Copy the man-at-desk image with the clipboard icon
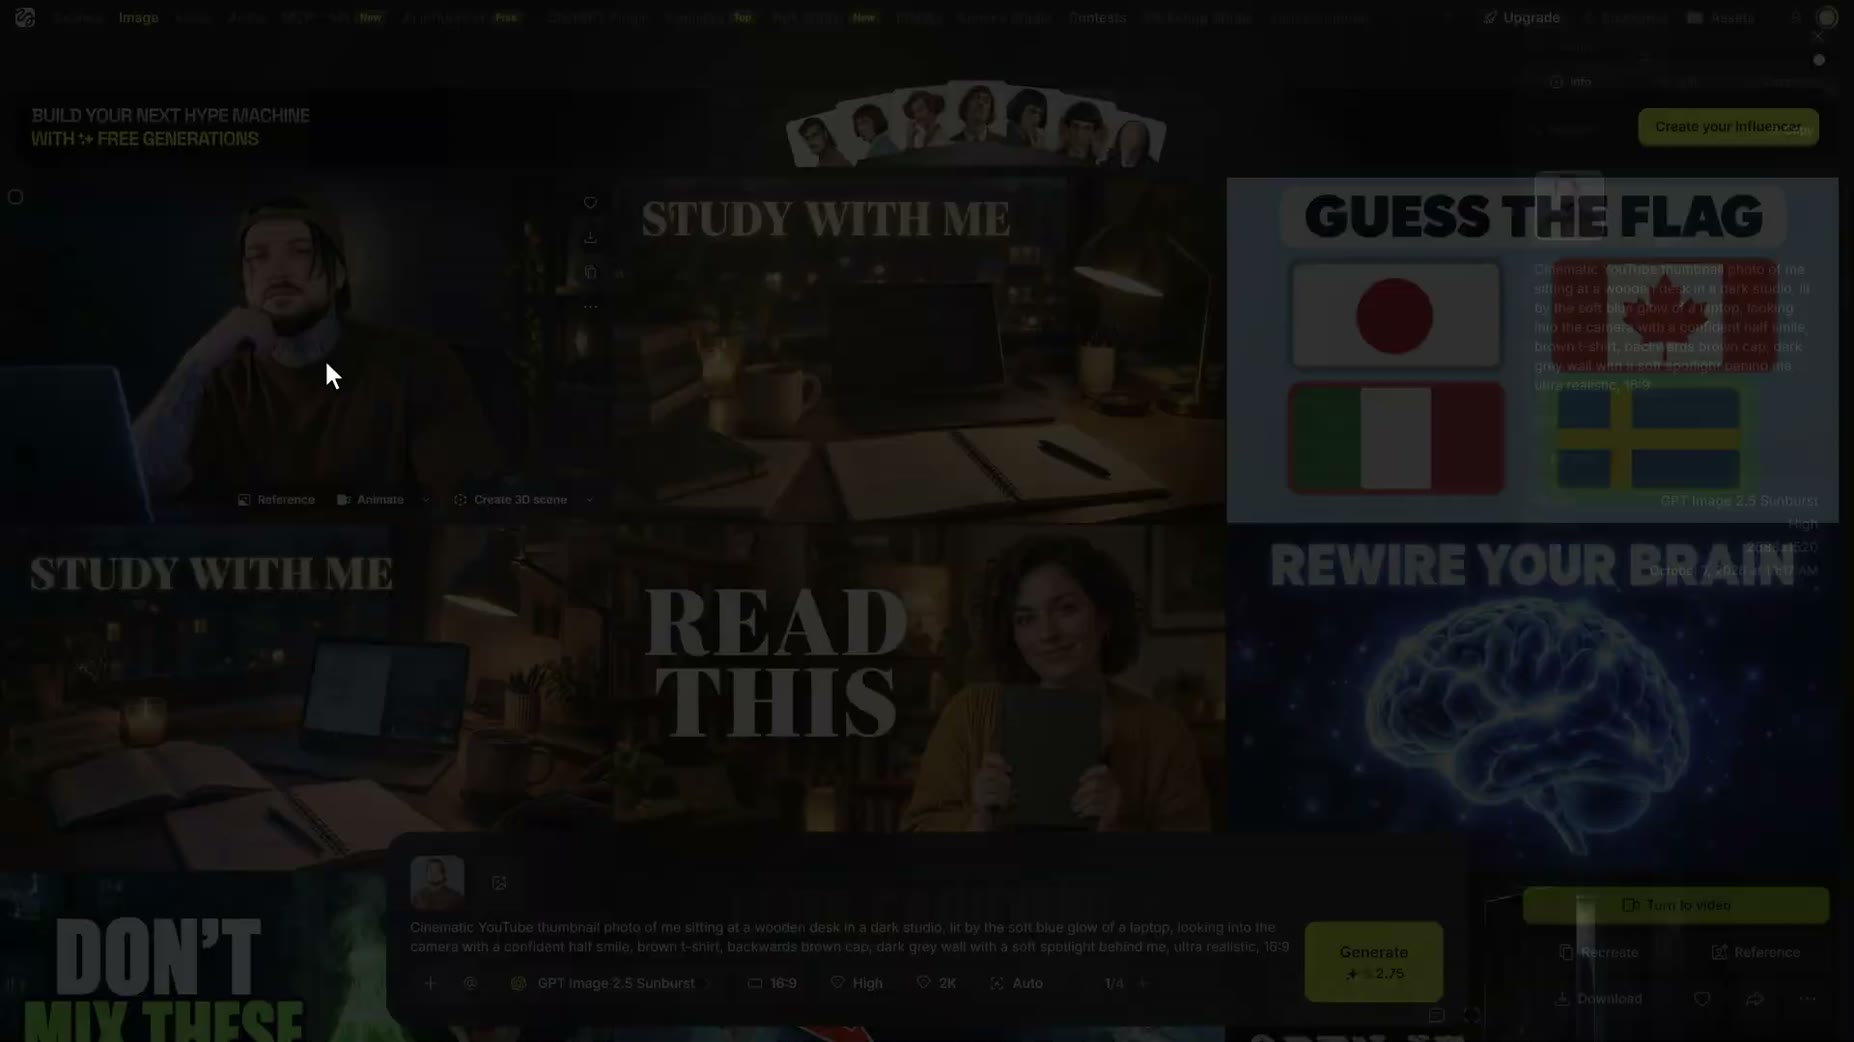 pyautogui.click(x=590, y=272)
